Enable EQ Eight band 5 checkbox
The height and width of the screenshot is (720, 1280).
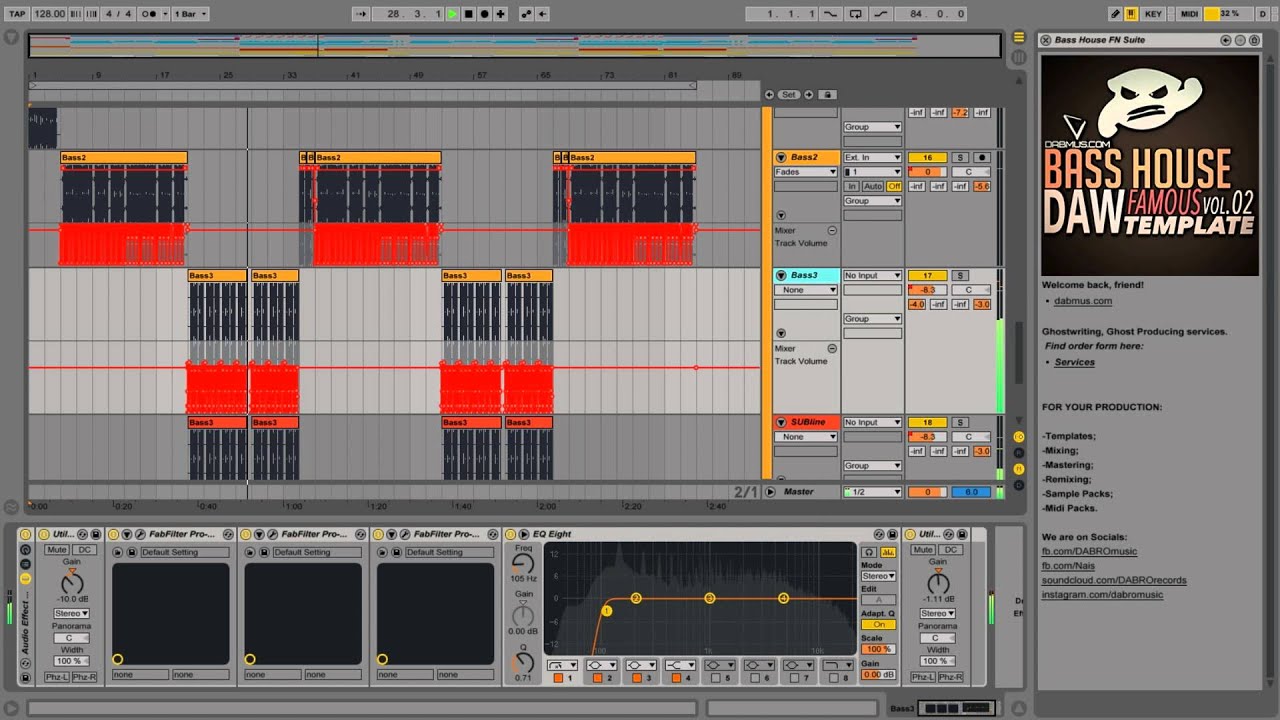[x=716, y=678]
